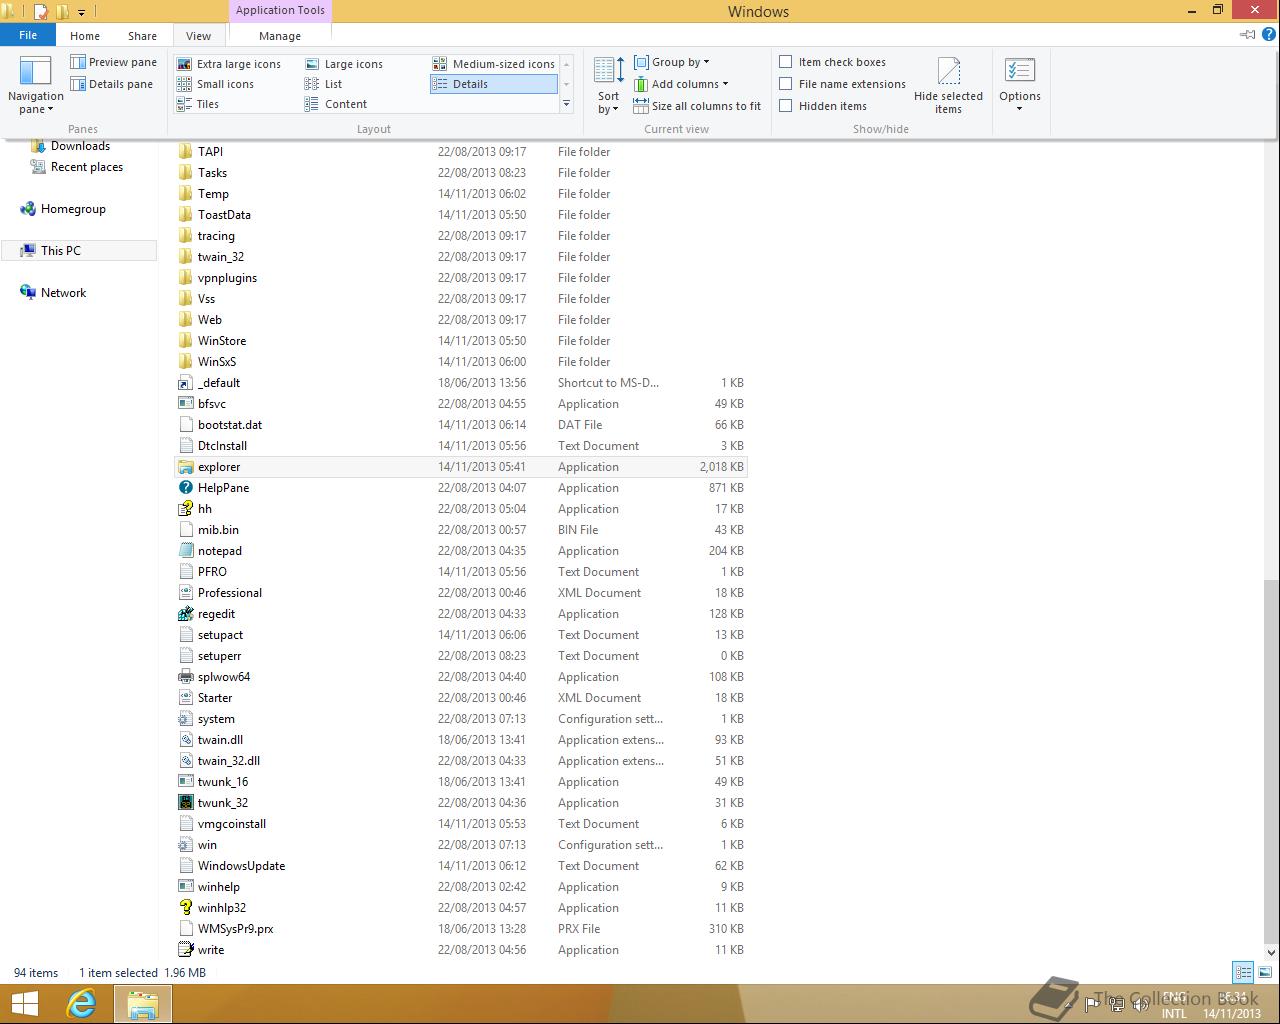
Task: Switch to Tiles layout
Action: click(x=198, y=104)
